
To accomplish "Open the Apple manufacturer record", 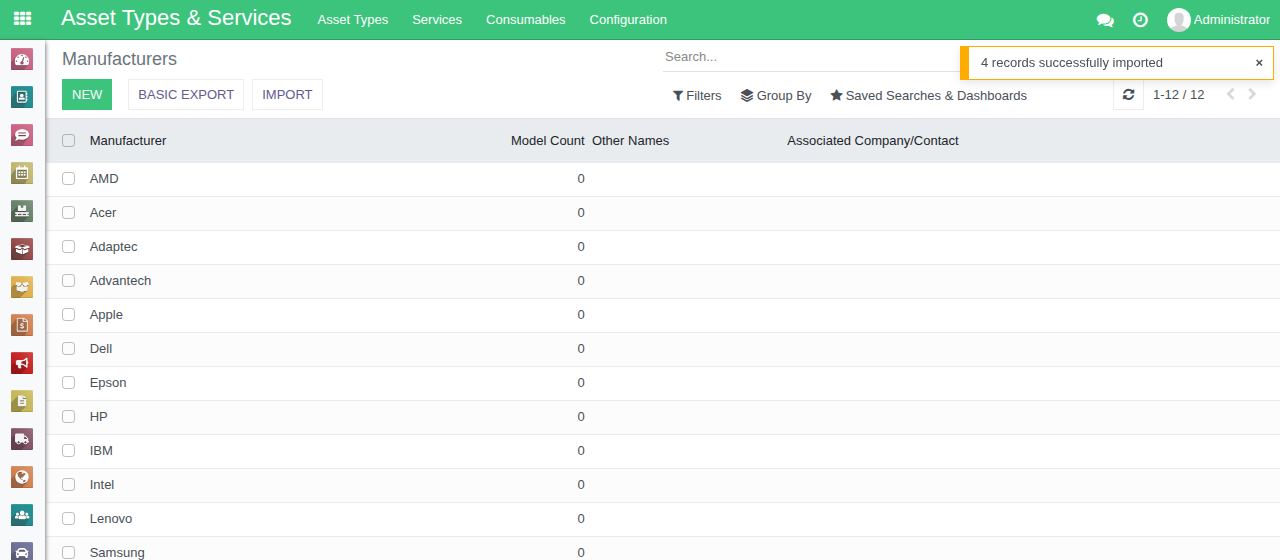I will click(x=106, y=315).
